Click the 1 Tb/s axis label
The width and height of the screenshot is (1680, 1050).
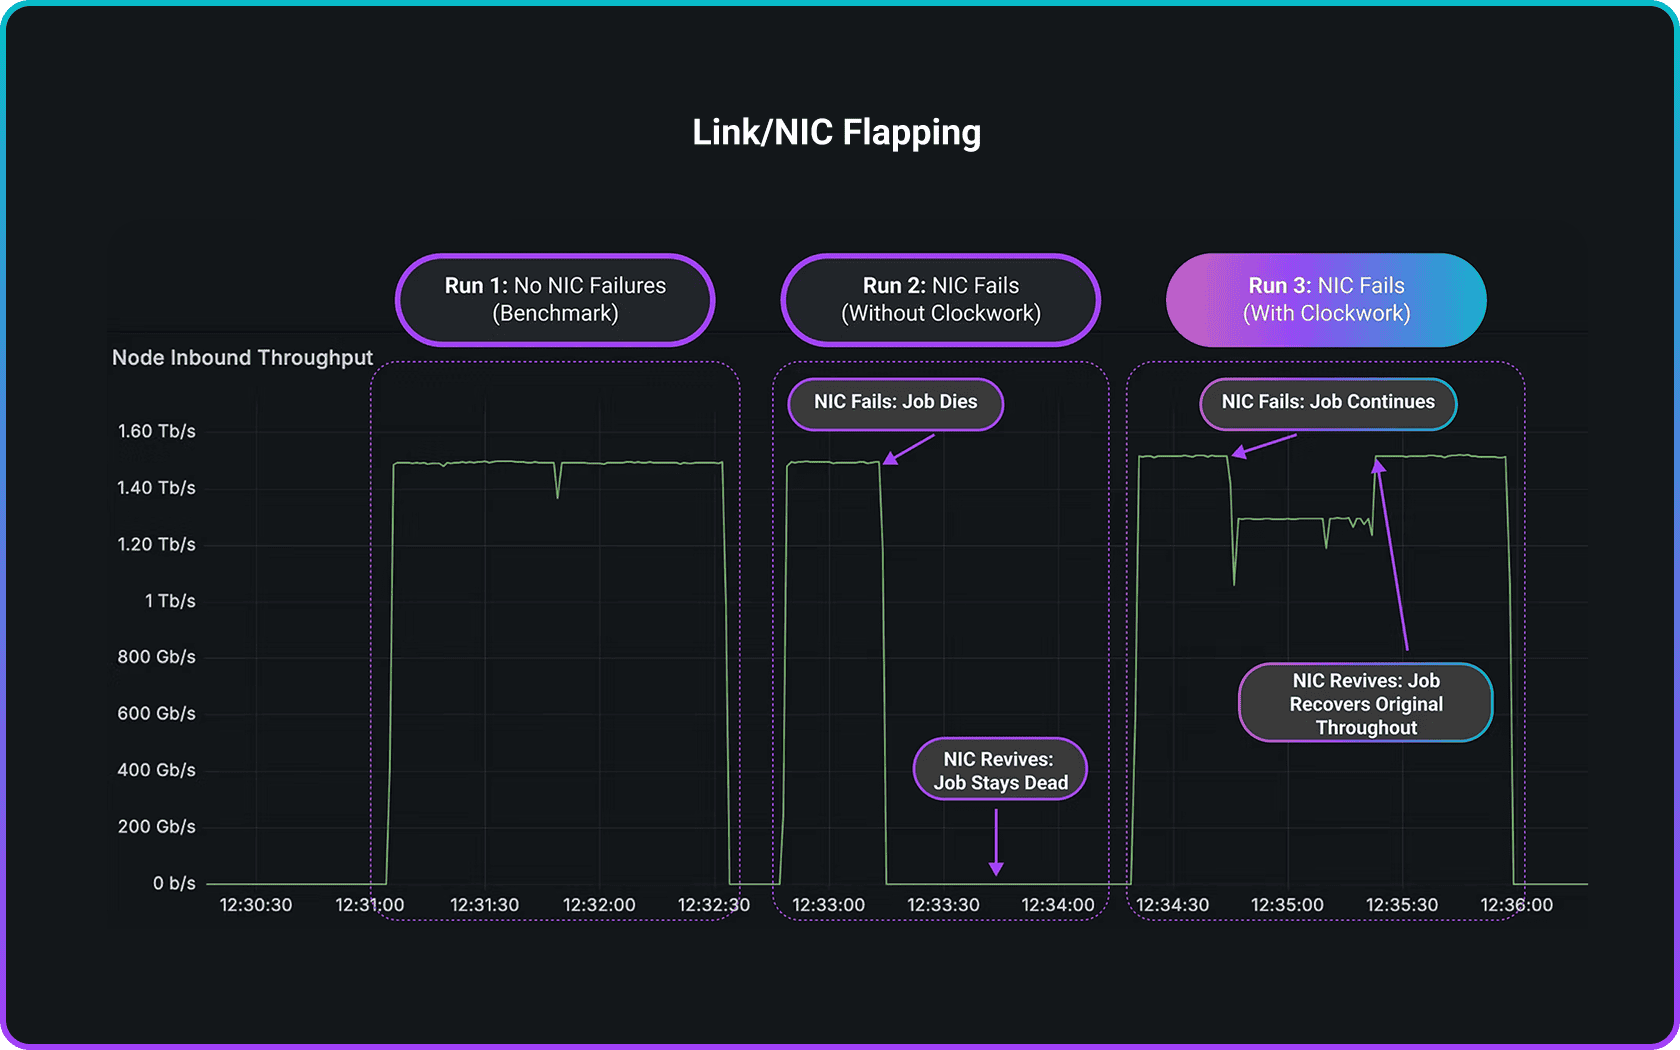pos(170,601)
